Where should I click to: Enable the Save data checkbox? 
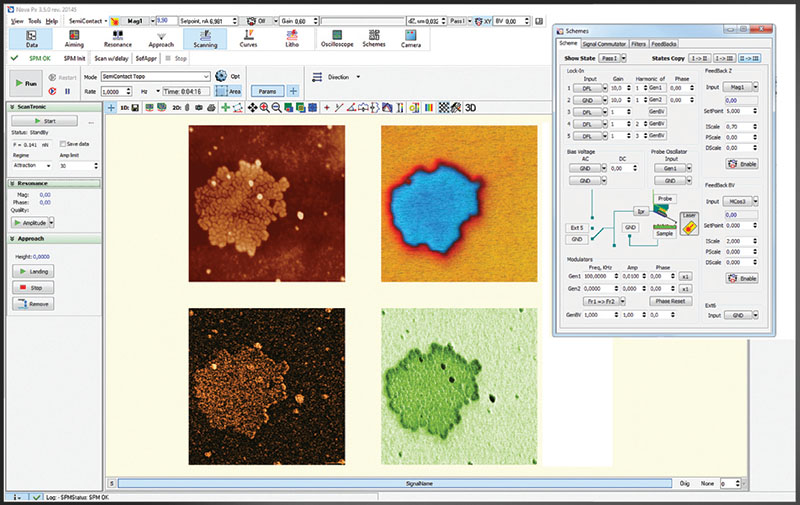pyautogui.click(x=63, y=144)
